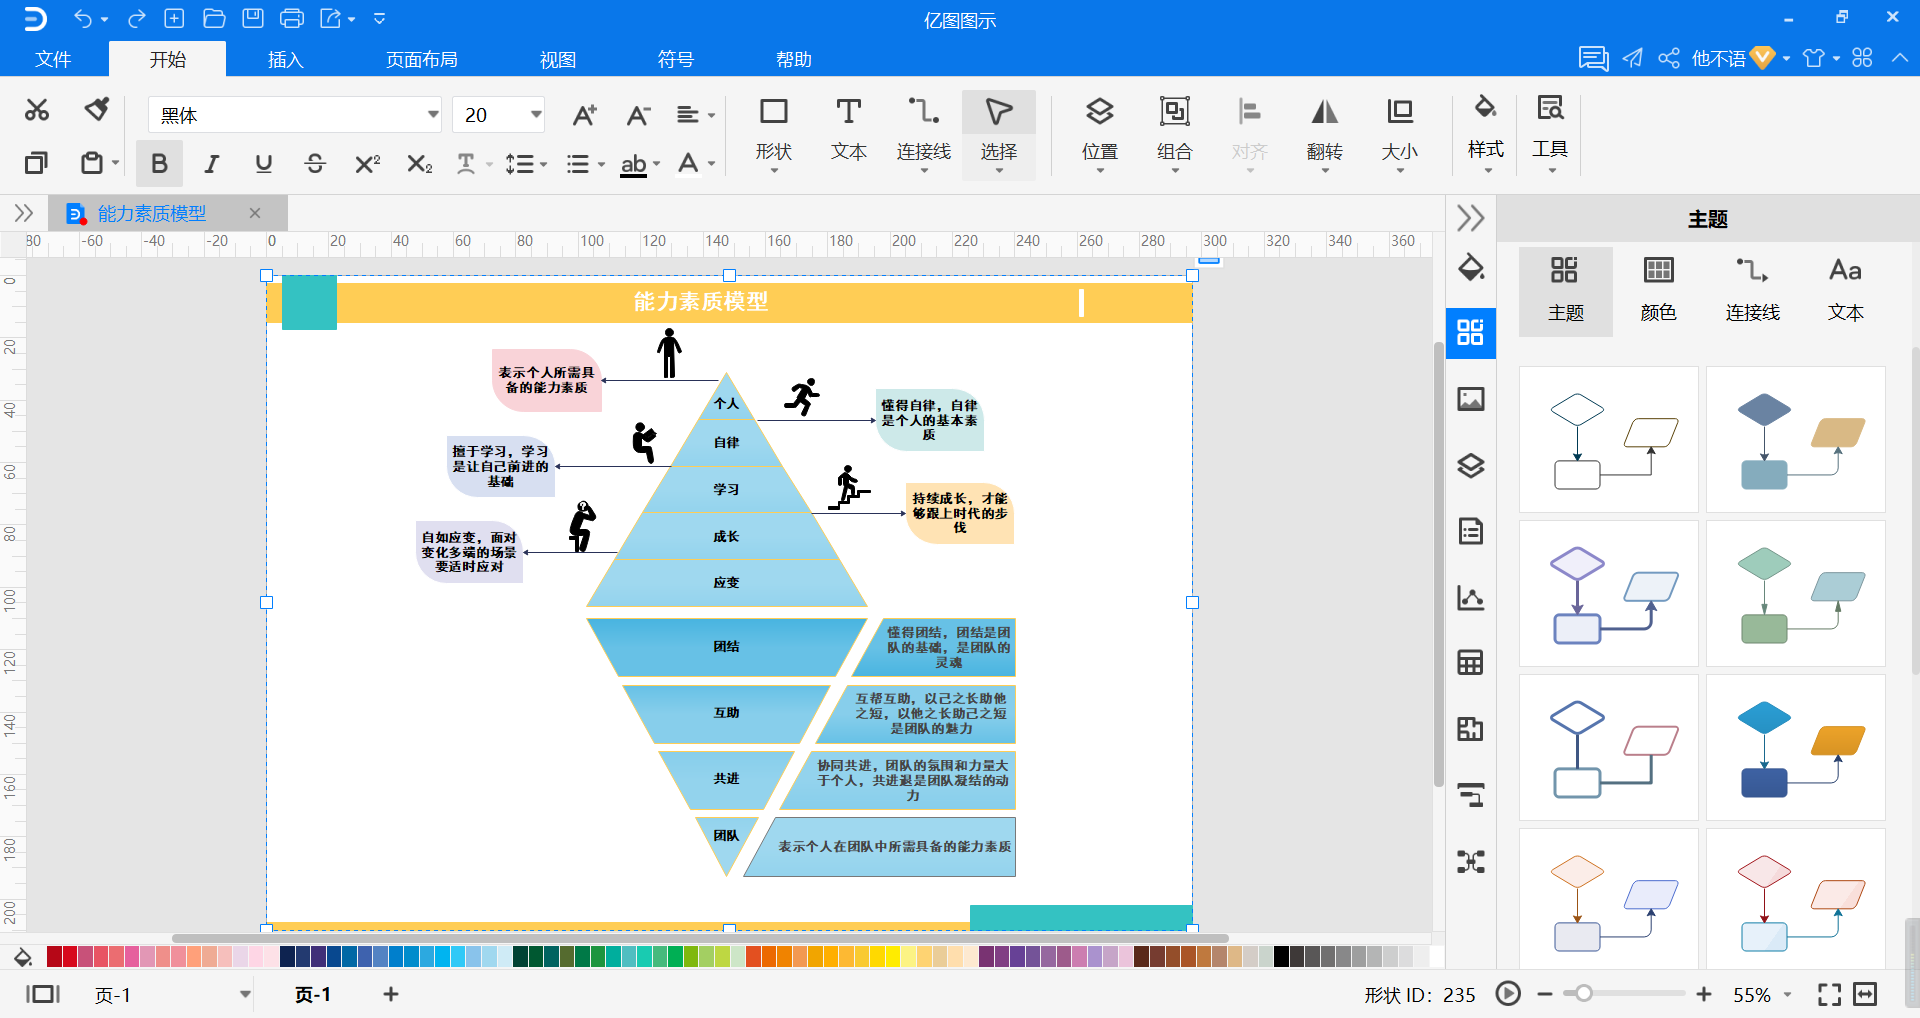Open the image panel in right sidebar
The height and width of the screenshot is (1018, 1920).
(1470, 400)
